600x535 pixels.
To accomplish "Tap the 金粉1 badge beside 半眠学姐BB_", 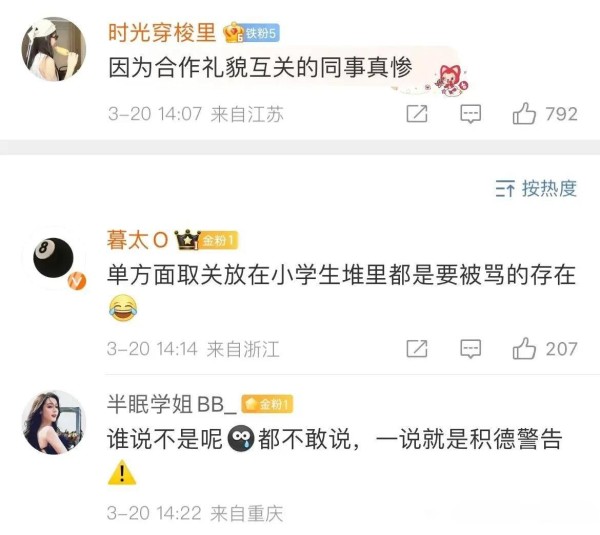I will tap(267, 404).
